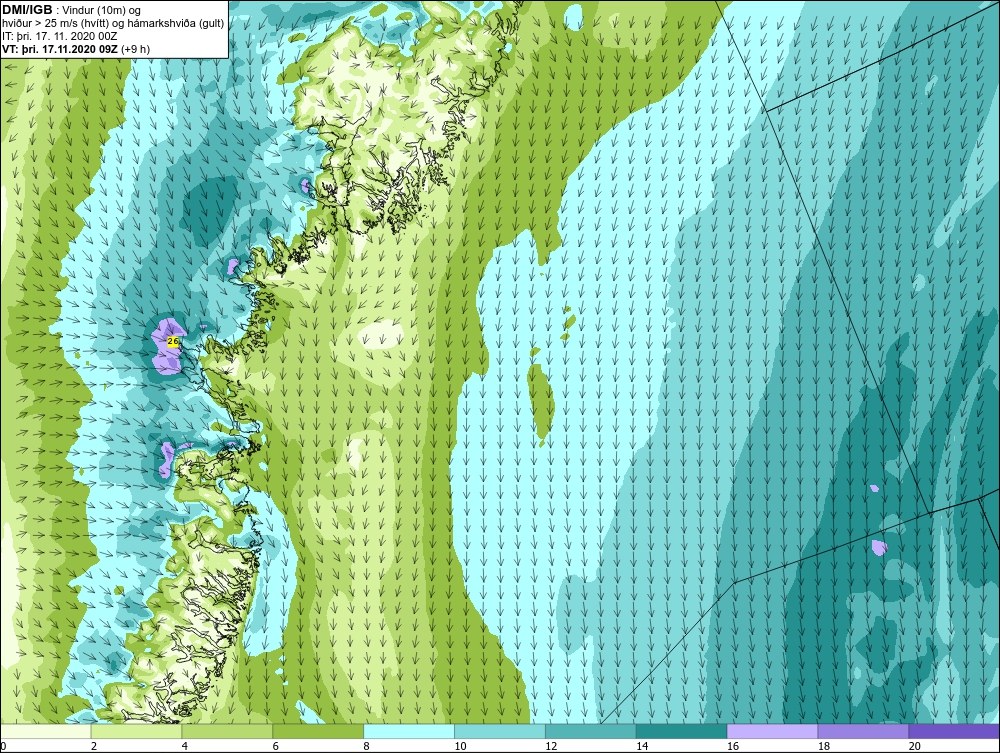The width and height of the screenshot is (1000, 753).
Task: Select the 2-4 m/s legend swatch
Action: (x=136, y=731)
